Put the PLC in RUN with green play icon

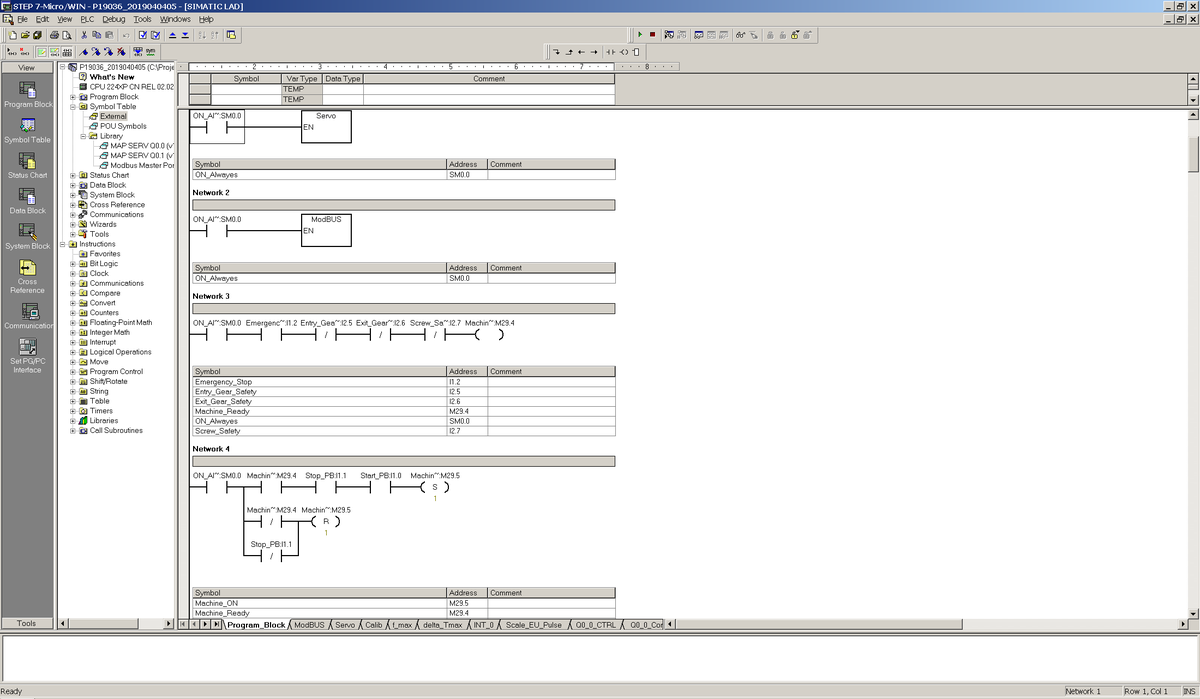pyautogui.click(x=640, y=35)
